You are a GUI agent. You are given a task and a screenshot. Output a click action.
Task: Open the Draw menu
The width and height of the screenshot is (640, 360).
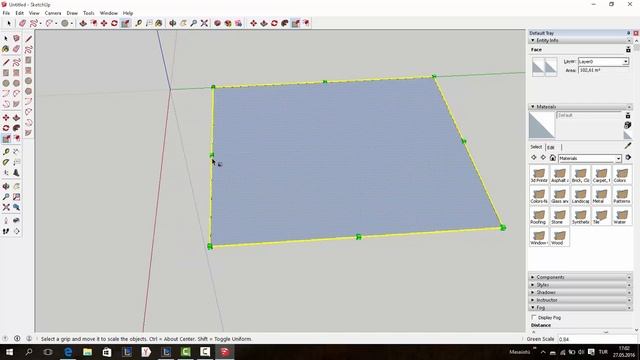click(x=72, y=13)
